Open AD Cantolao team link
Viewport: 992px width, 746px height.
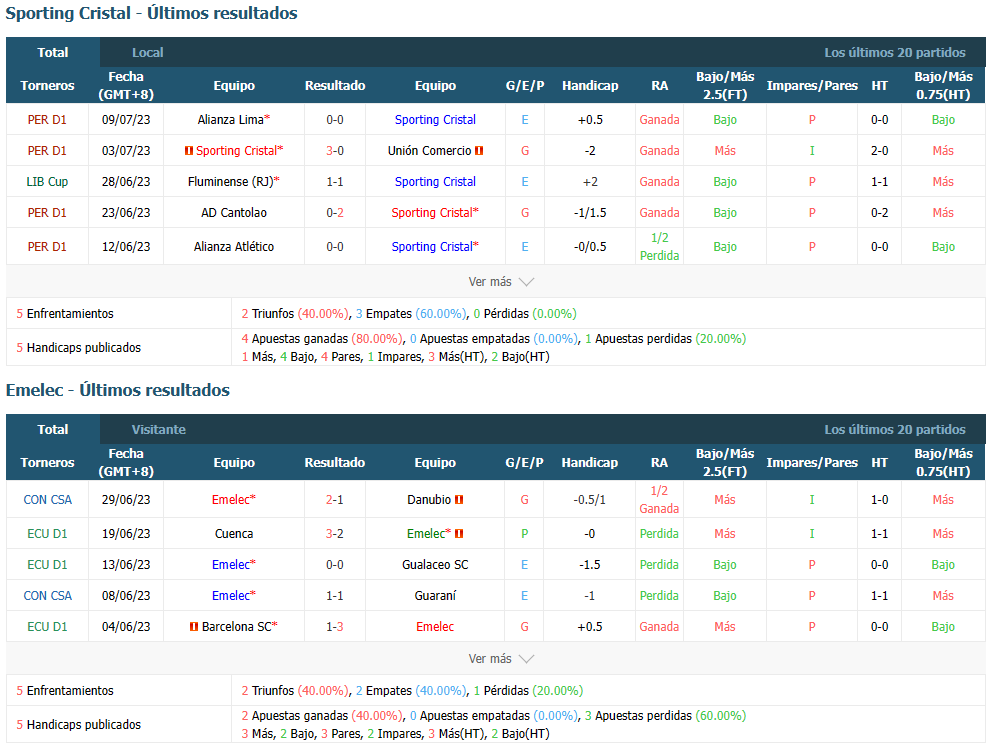tap(234, 213)
